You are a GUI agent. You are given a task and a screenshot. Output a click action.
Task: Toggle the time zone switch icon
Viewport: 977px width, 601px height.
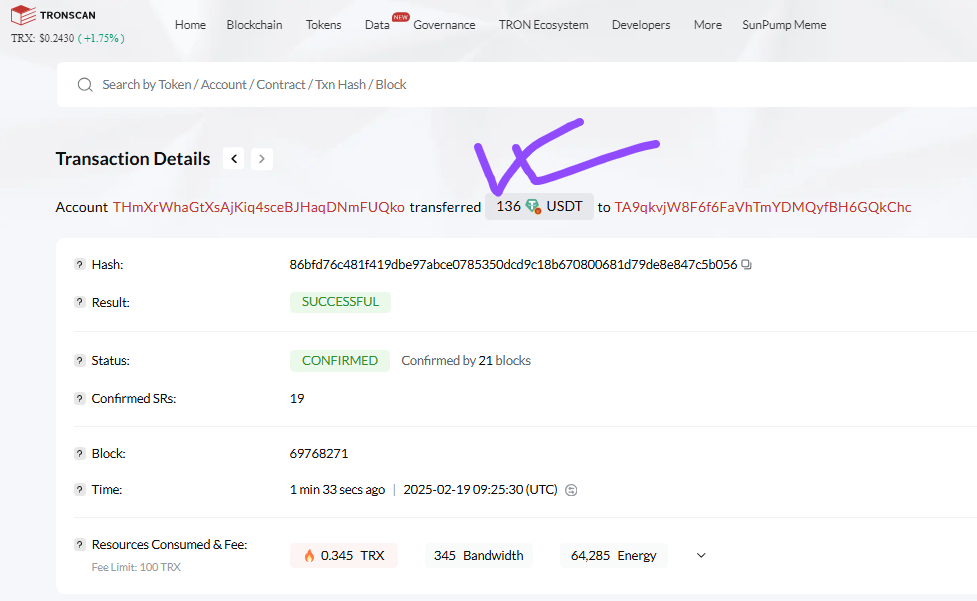click(571, 490)
